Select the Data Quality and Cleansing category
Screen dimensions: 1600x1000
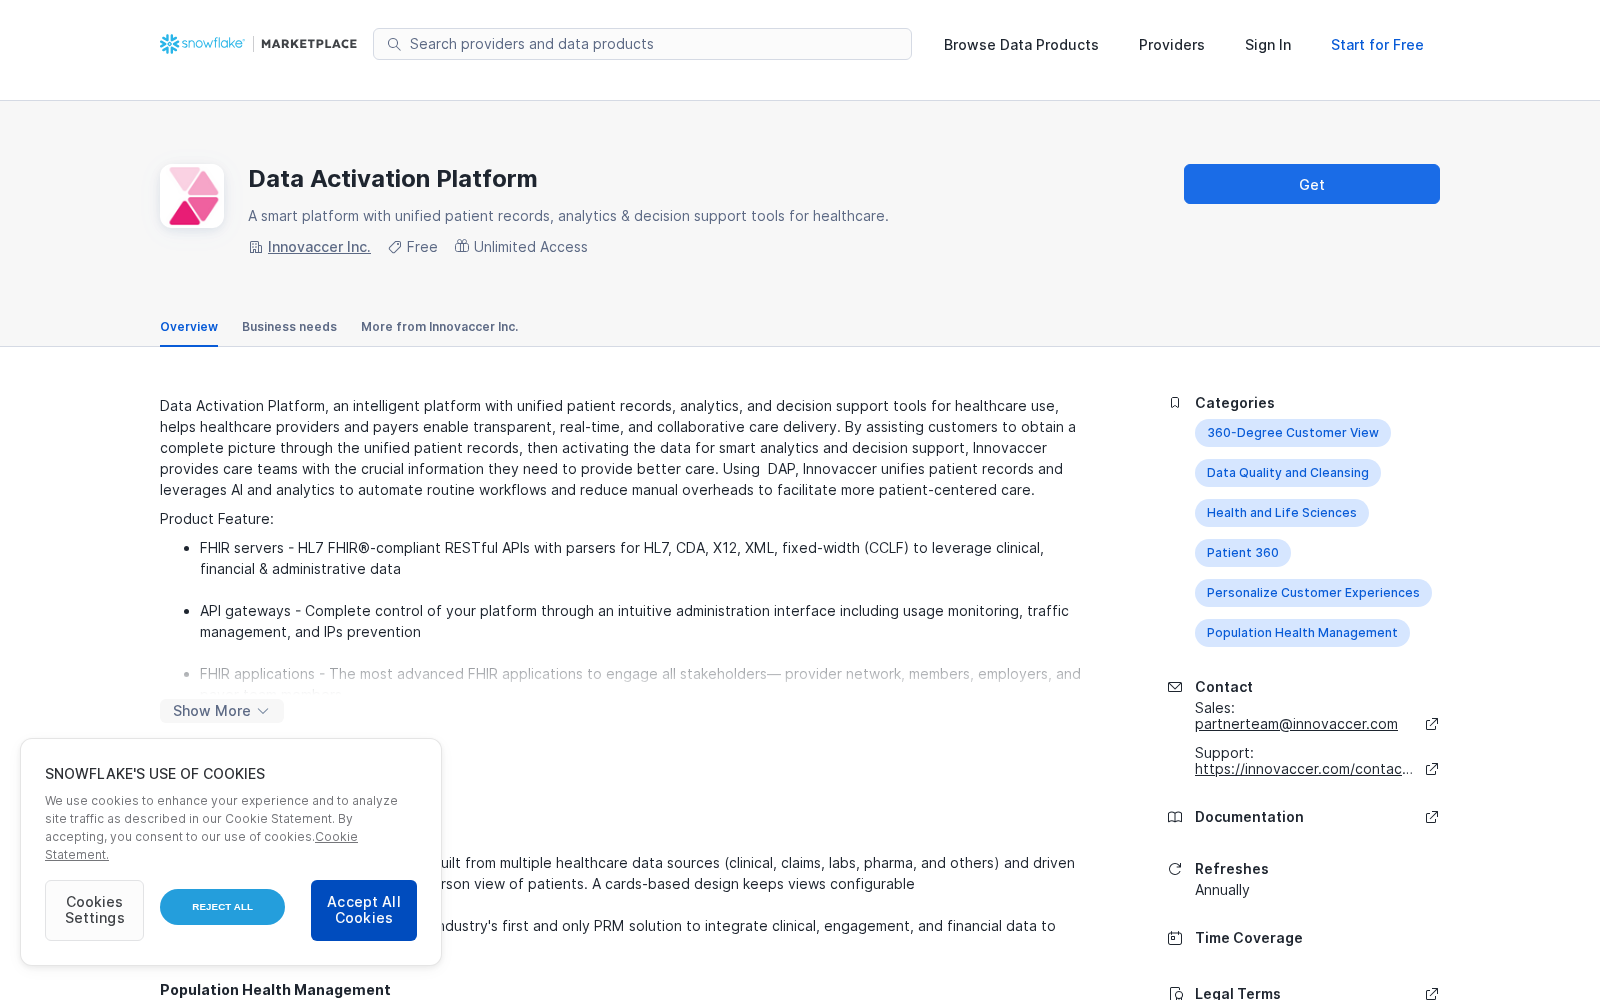point(1288,473)
